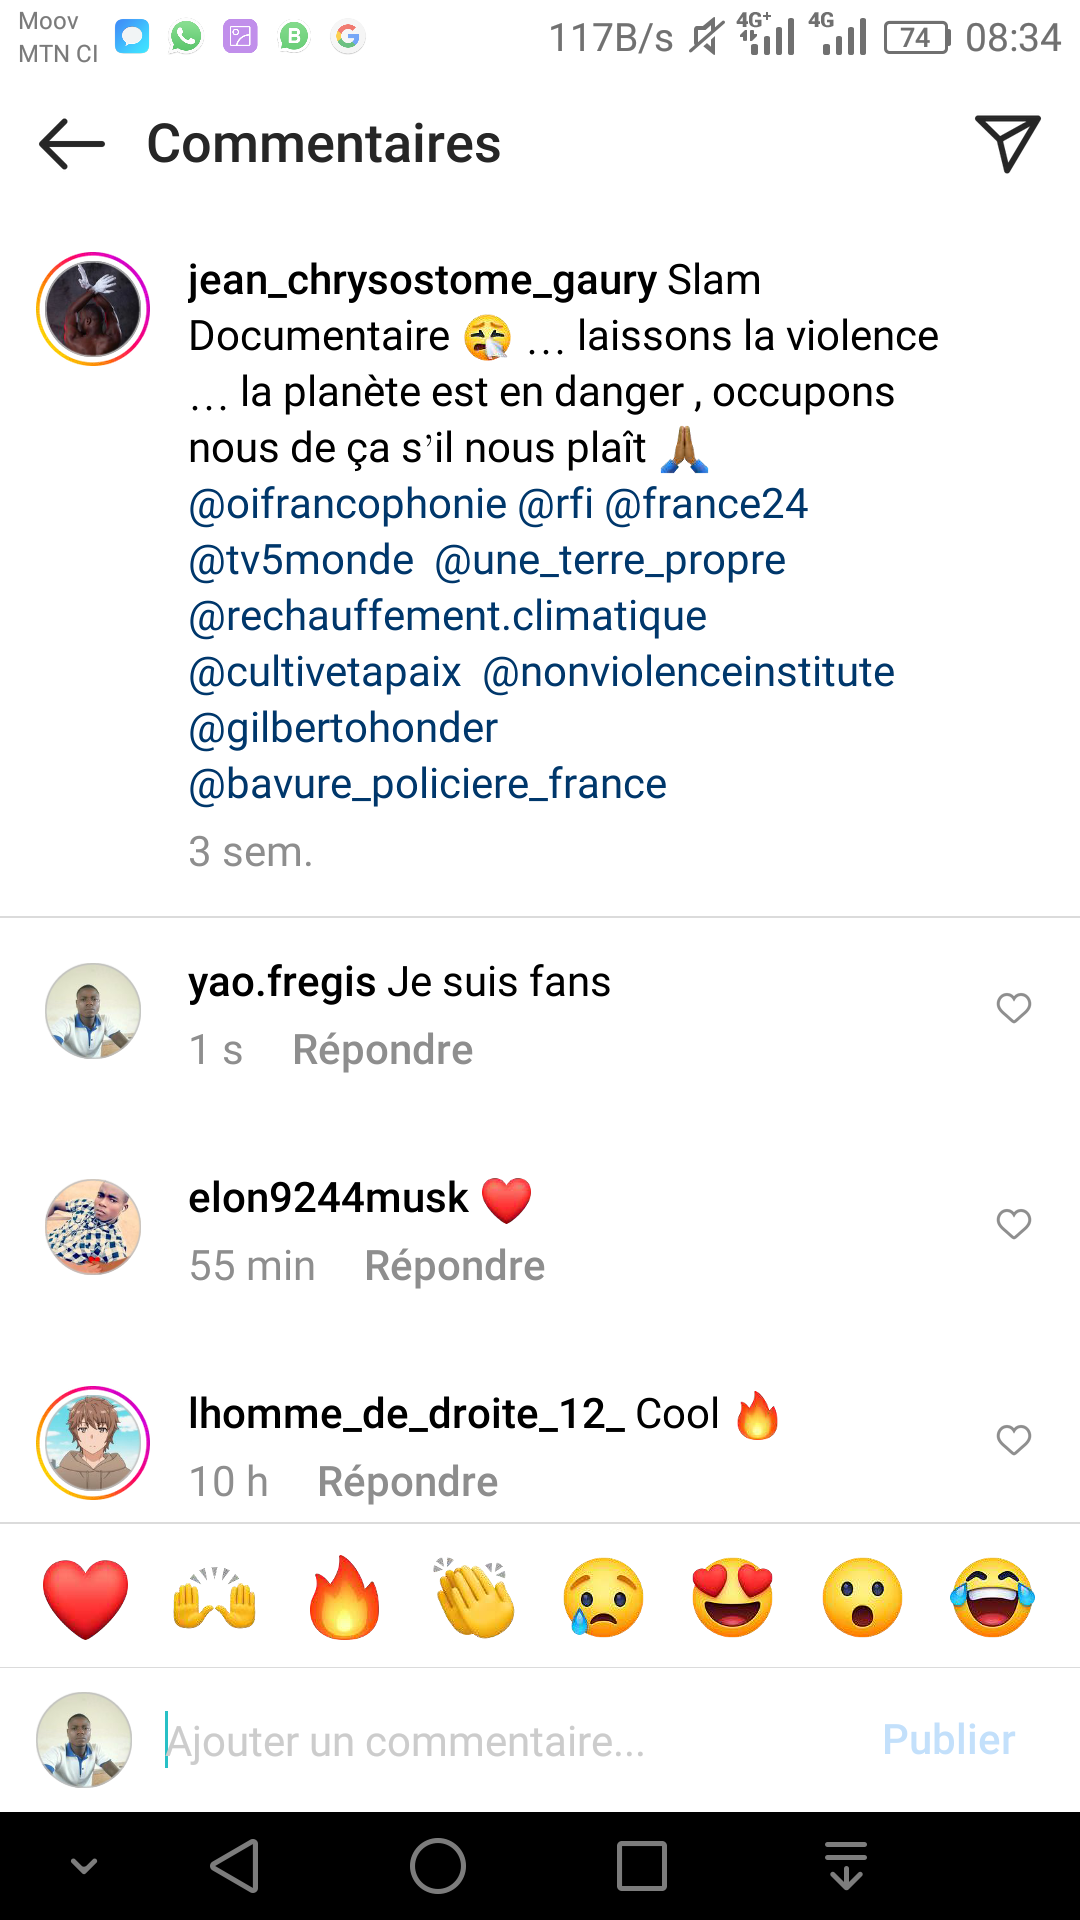The width and height of the screenshot is (1080, 1920).
Task: Go back using the top-left arrow
Action: coord(72,144)
